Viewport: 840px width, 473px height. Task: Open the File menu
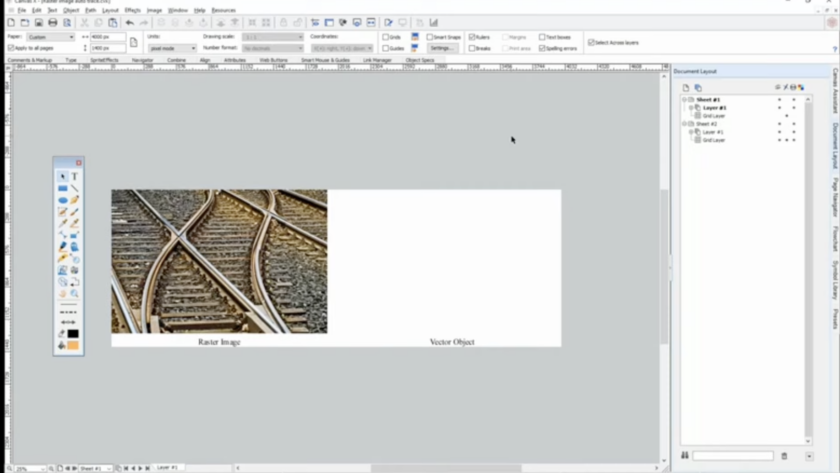(x=21, y=10)
